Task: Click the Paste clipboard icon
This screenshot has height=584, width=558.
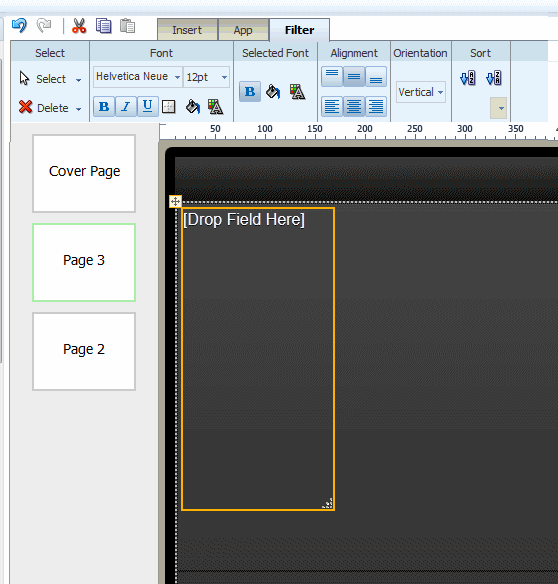Action: click(127, 26)
